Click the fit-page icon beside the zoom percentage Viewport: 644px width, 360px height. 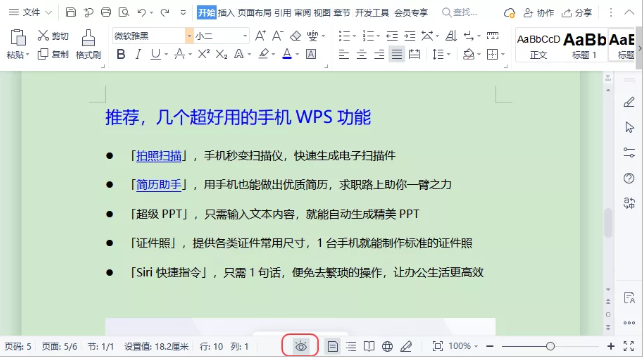[x=438, y=346]
